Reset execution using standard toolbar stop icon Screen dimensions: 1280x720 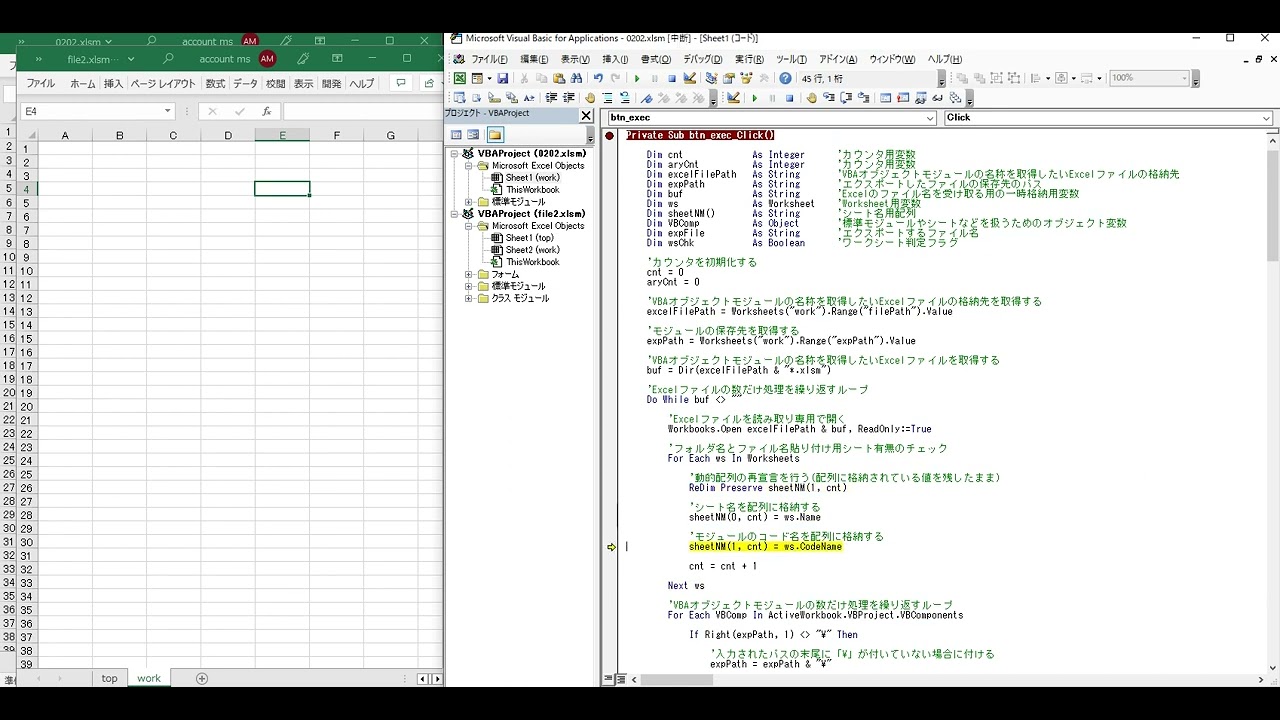[672, 78]
